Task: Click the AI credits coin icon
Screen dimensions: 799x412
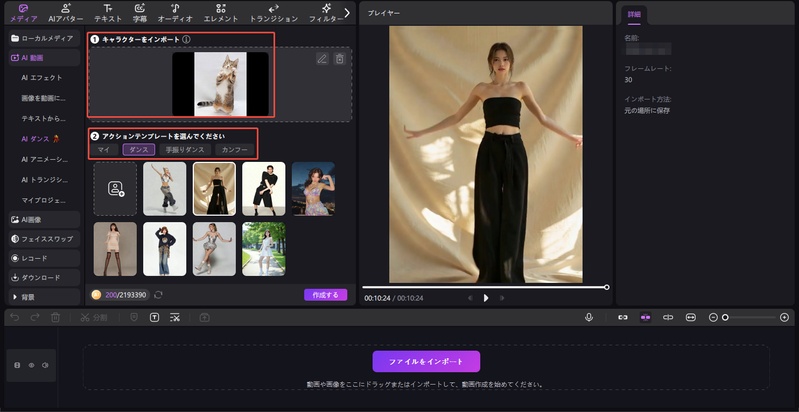Action: (96, 295)
